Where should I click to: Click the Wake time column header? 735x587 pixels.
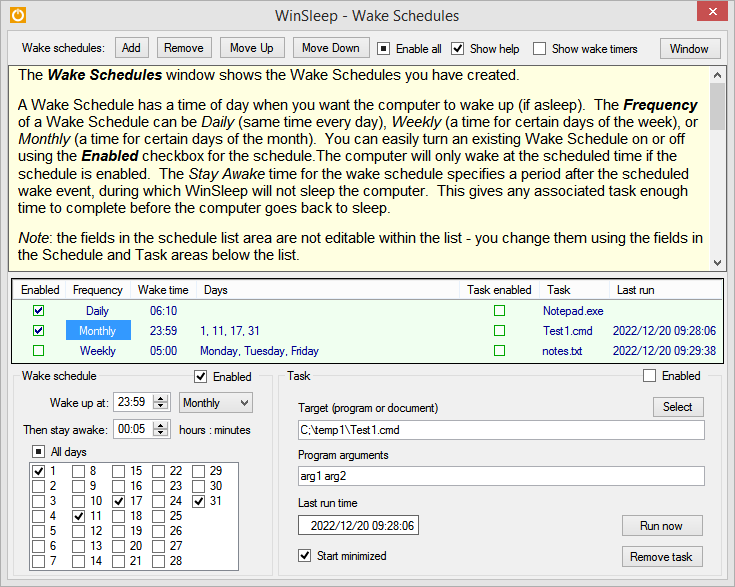pos(163,290)
